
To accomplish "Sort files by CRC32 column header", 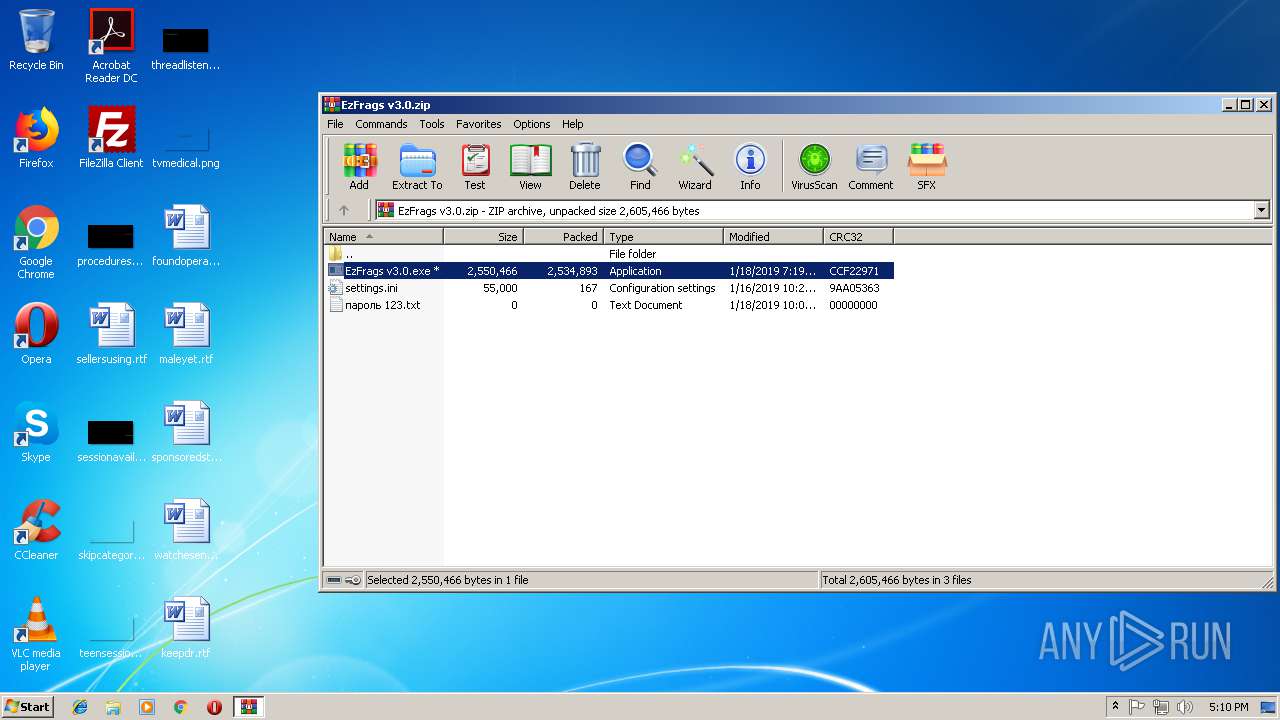I will (x=859, y=237).
